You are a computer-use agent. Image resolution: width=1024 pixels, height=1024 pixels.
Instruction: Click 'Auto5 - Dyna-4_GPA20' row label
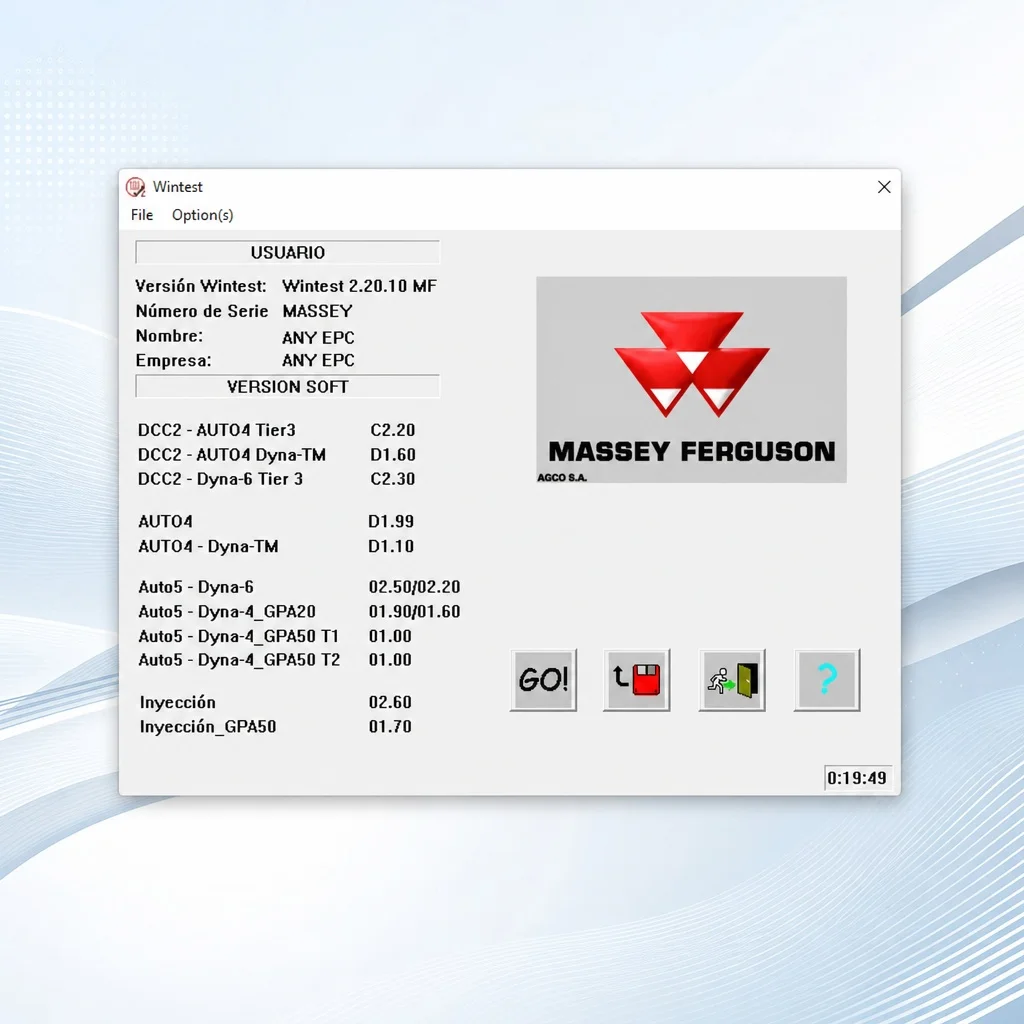click(x=227, y=611)
